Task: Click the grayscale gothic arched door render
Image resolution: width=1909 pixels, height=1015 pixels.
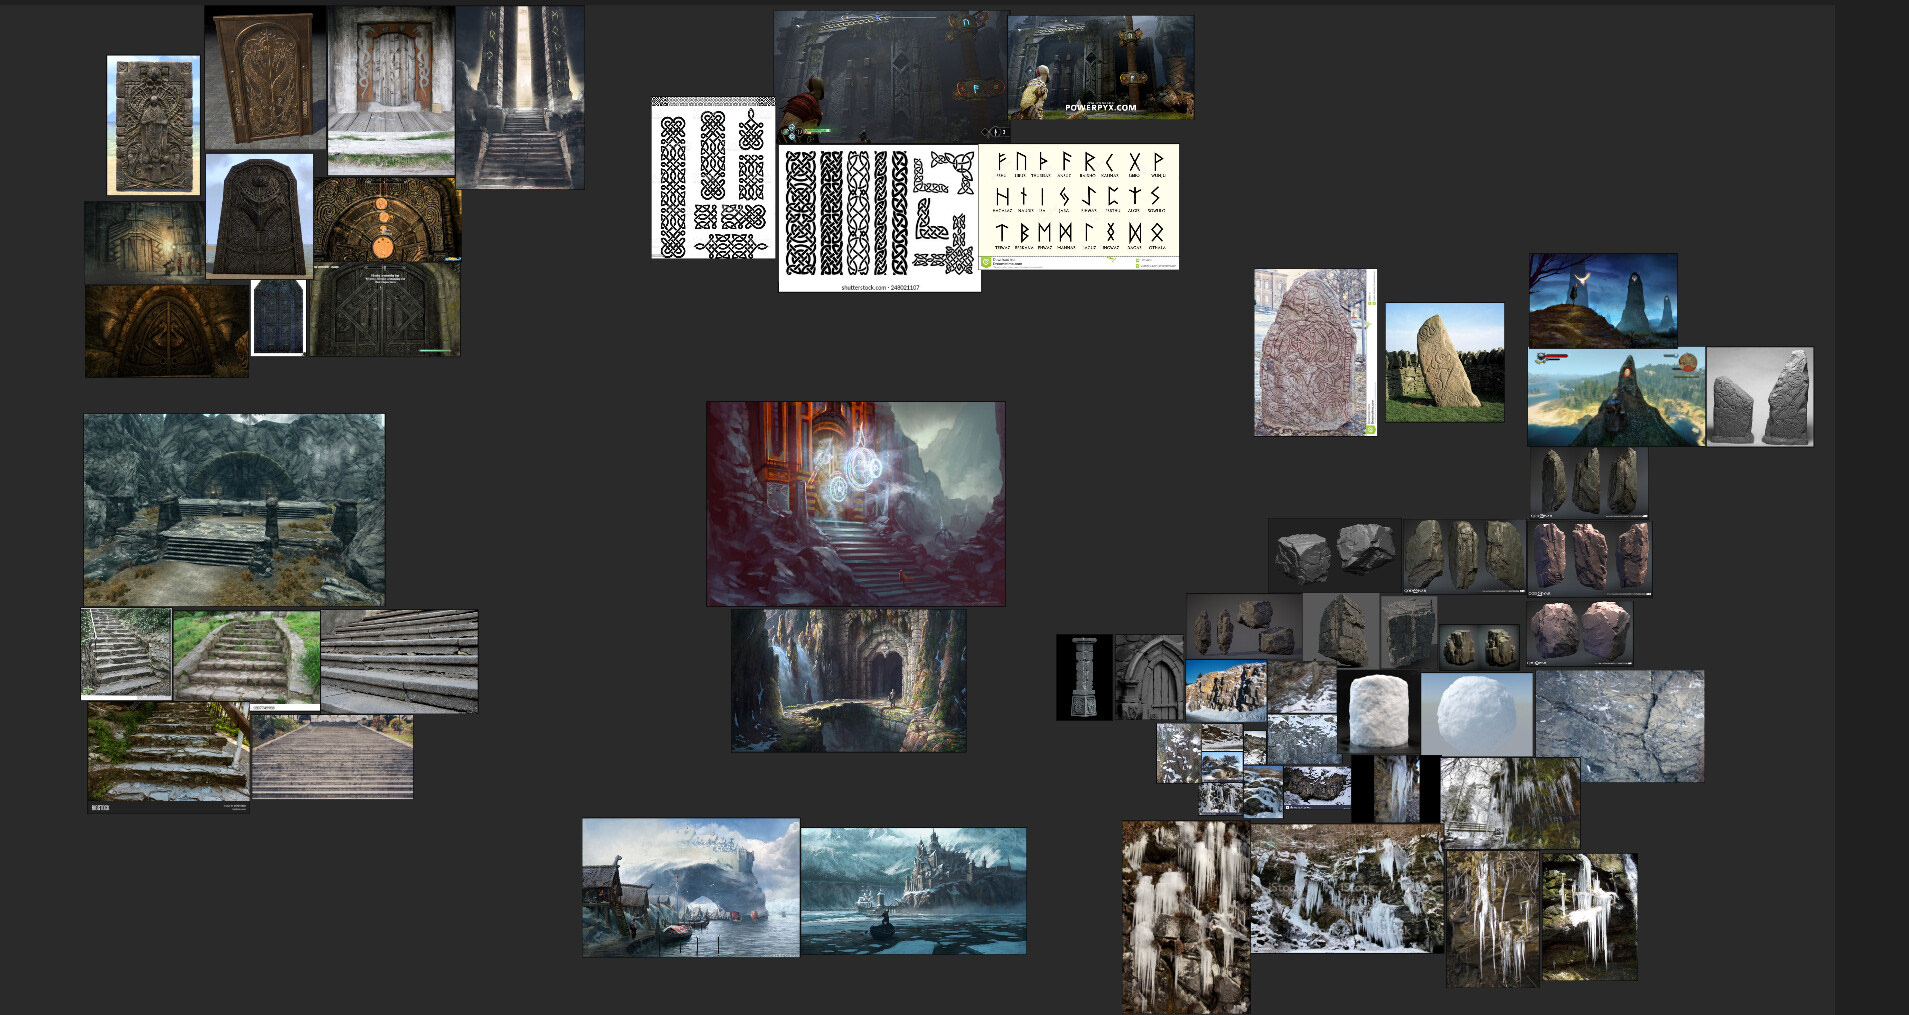Action: pyautogui.click(x=1149, y=677)
